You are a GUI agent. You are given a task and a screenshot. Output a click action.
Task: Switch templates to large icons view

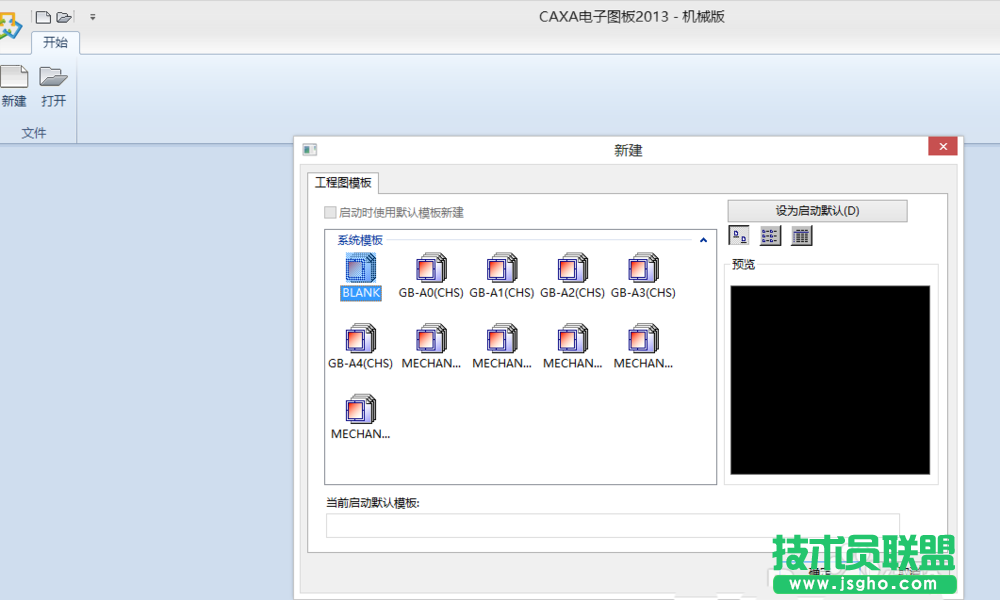tap(738, 235)
